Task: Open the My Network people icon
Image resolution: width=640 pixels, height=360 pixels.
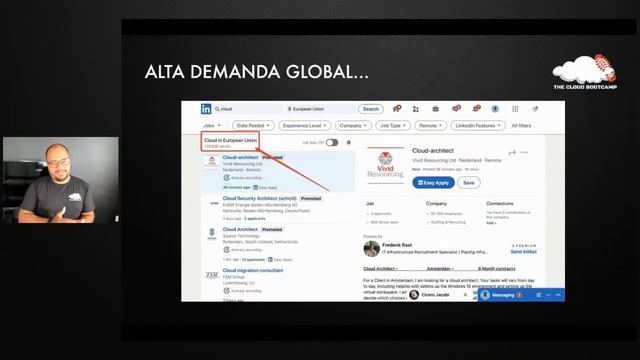Action: click(x=416, y=109)
